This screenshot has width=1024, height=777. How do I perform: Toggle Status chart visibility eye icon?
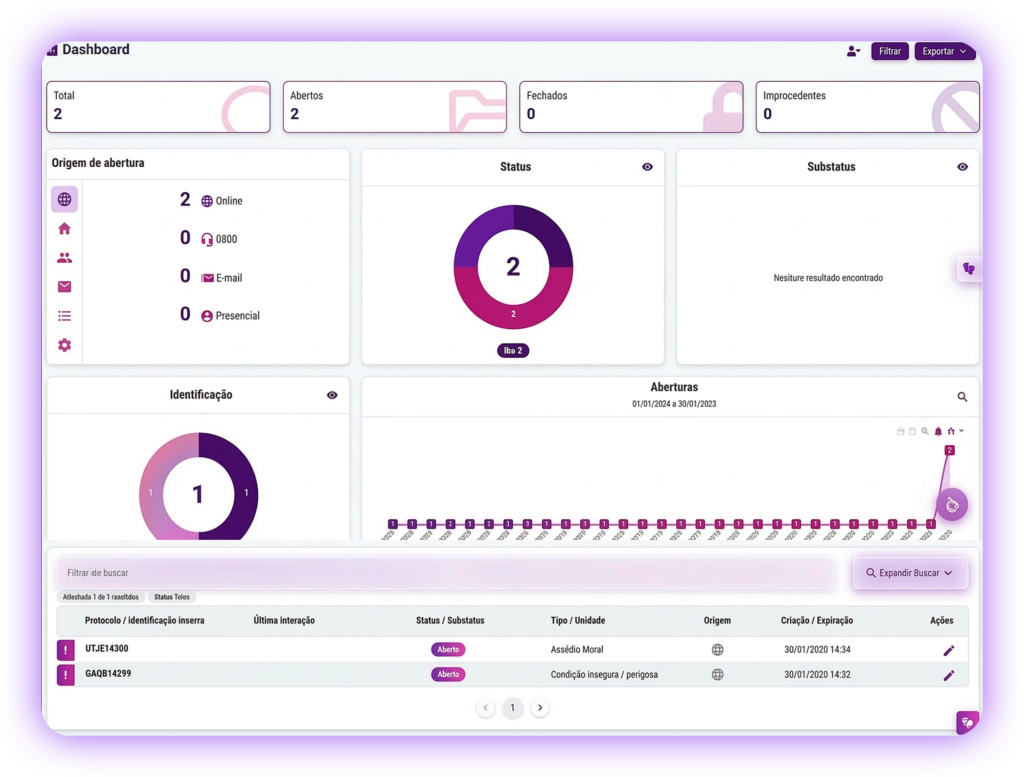[647, 167]
